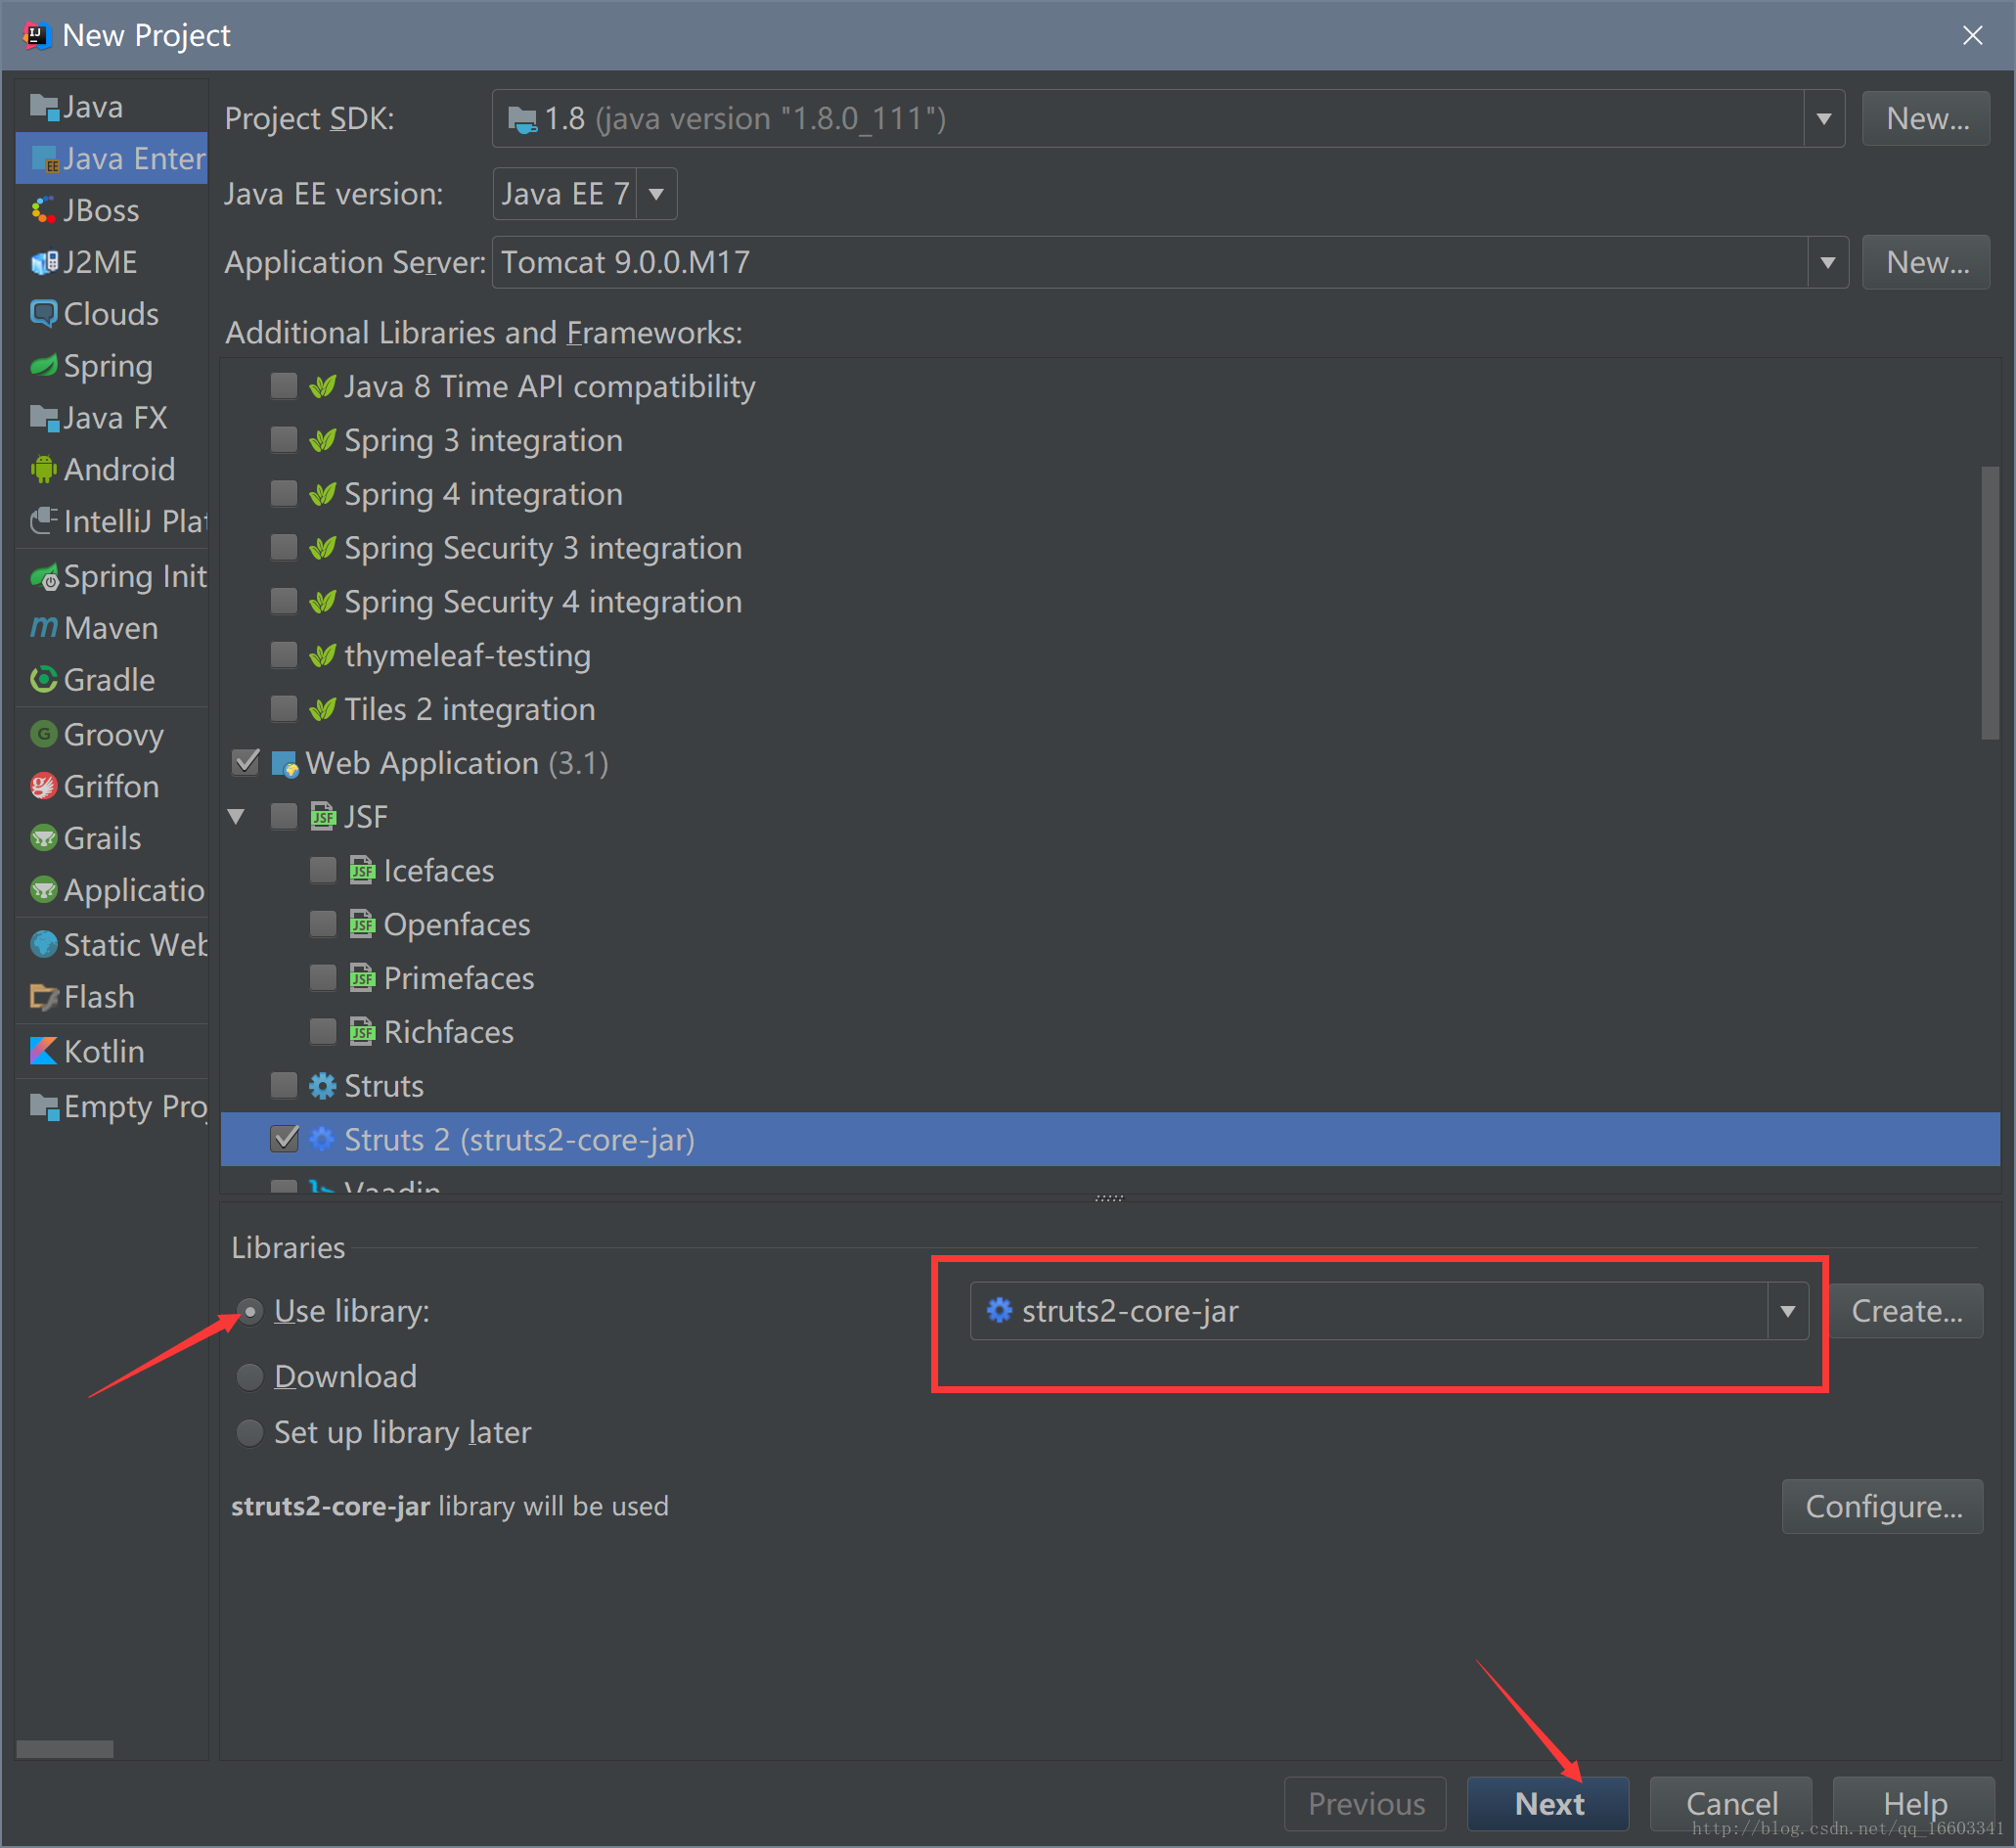Check the Tiles 2 integration box
This screenshot has height=1848, width=2016.
click(x=284, y=709)
